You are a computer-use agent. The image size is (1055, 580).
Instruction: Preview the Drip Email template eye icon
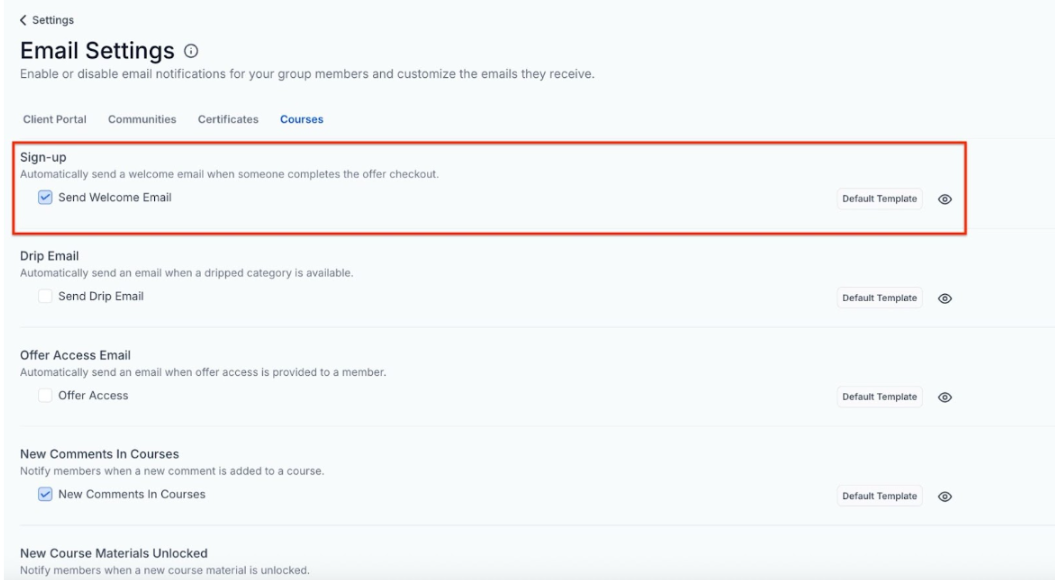pyautogui.click(x=945, y=298)
